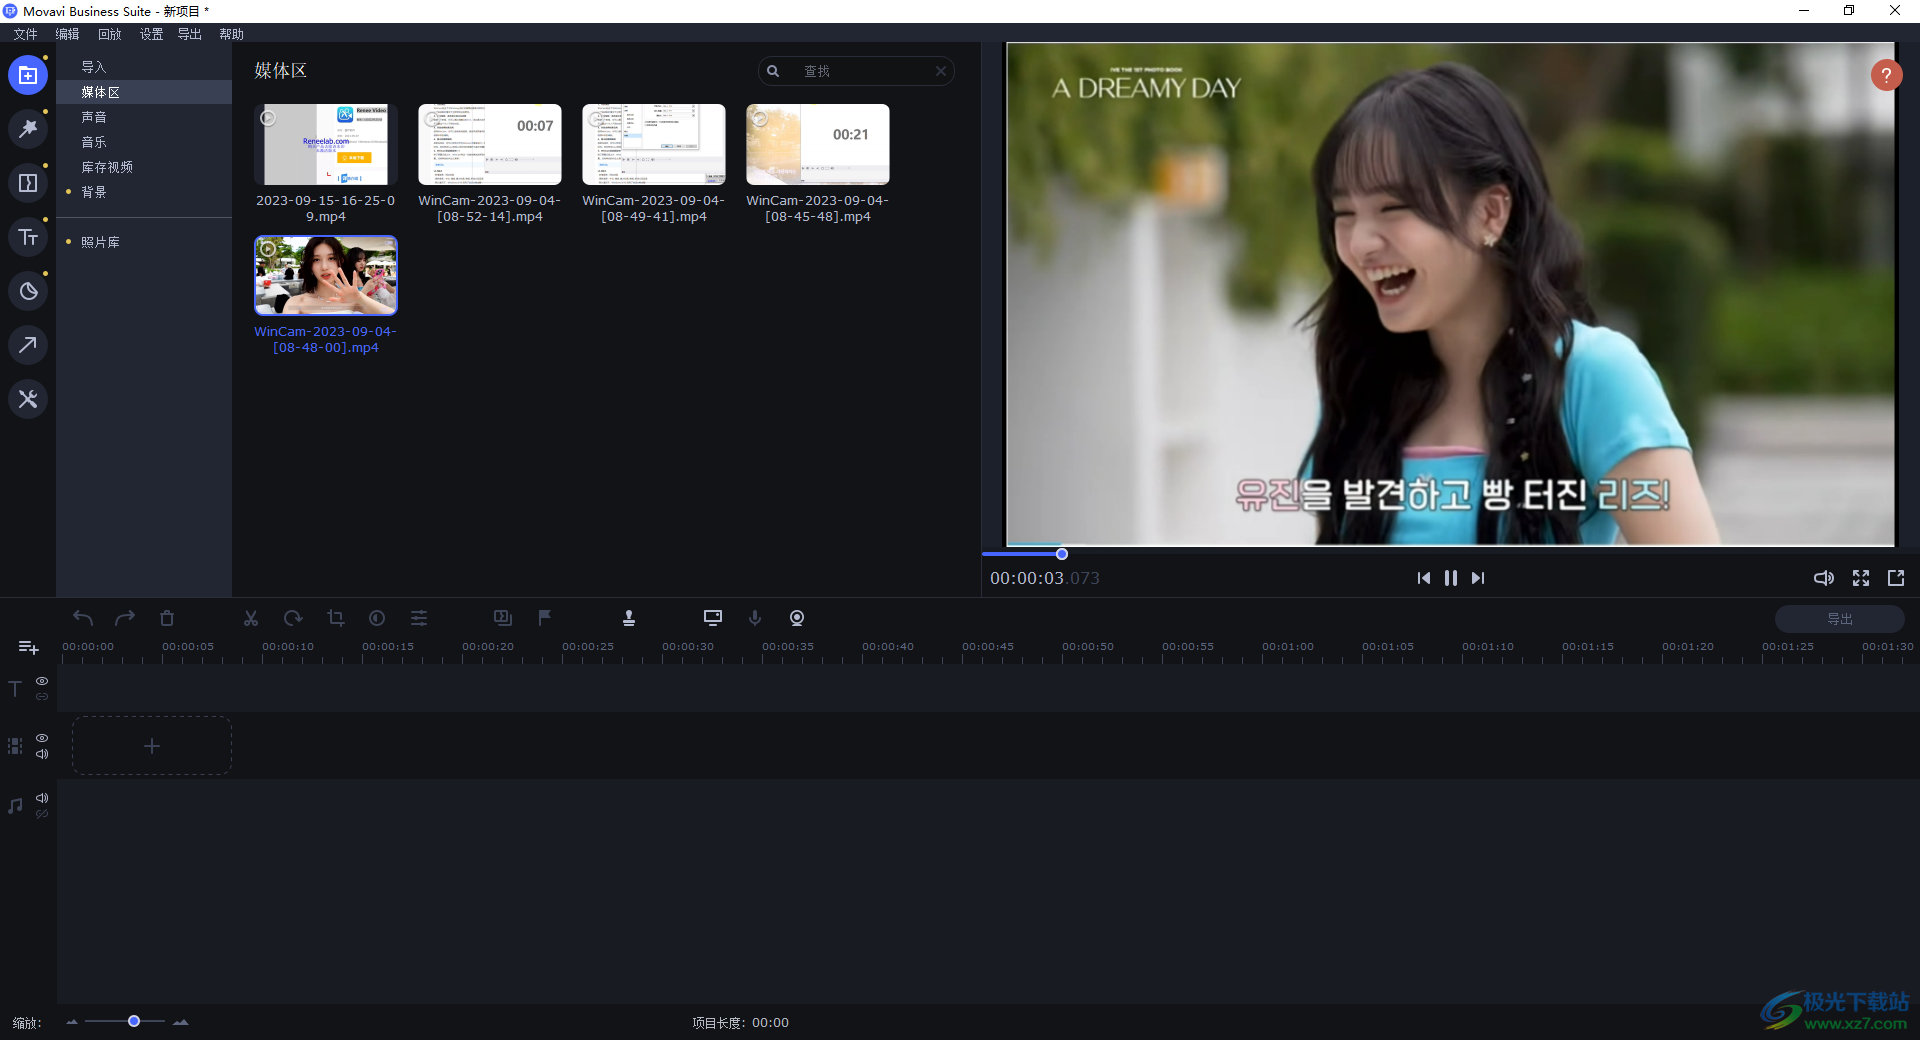Select 库存视频 in the media list
The height and width of the screenshot is (1040, 1920).
coord(107,167)
